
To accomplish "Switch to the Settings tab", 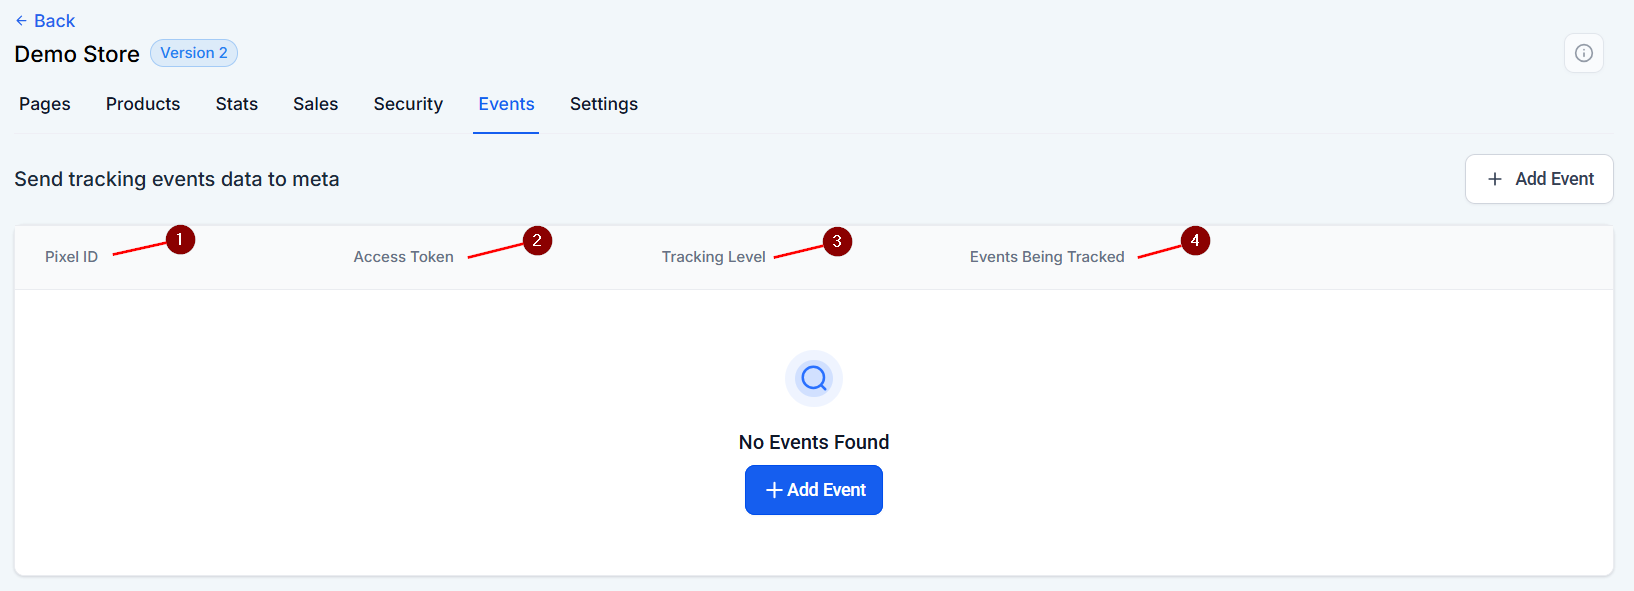I will 604,104.
